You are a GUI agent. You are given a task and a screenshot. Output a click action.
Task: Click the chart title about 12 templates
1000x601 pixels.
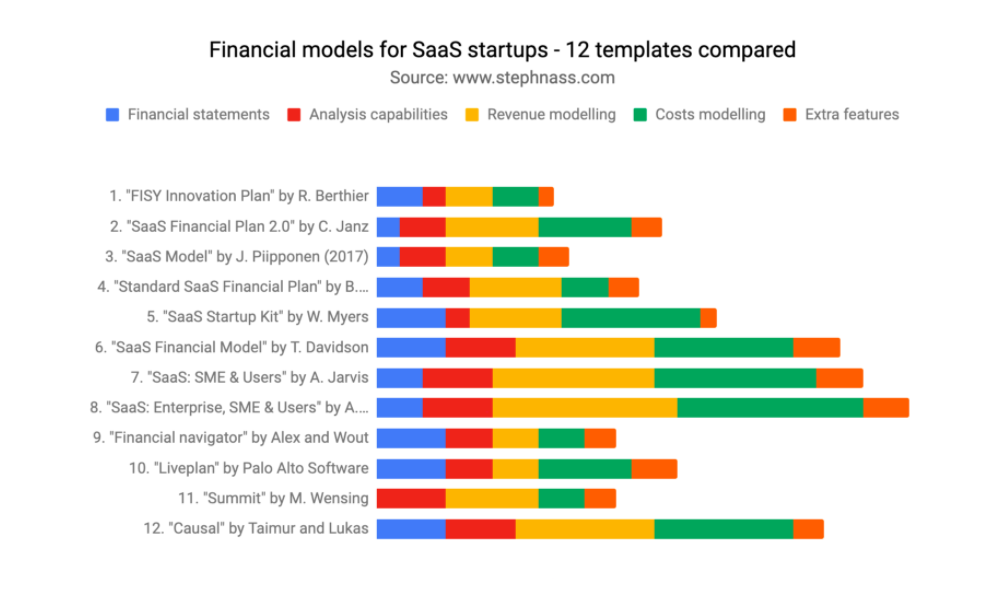(x=502, y=50)
